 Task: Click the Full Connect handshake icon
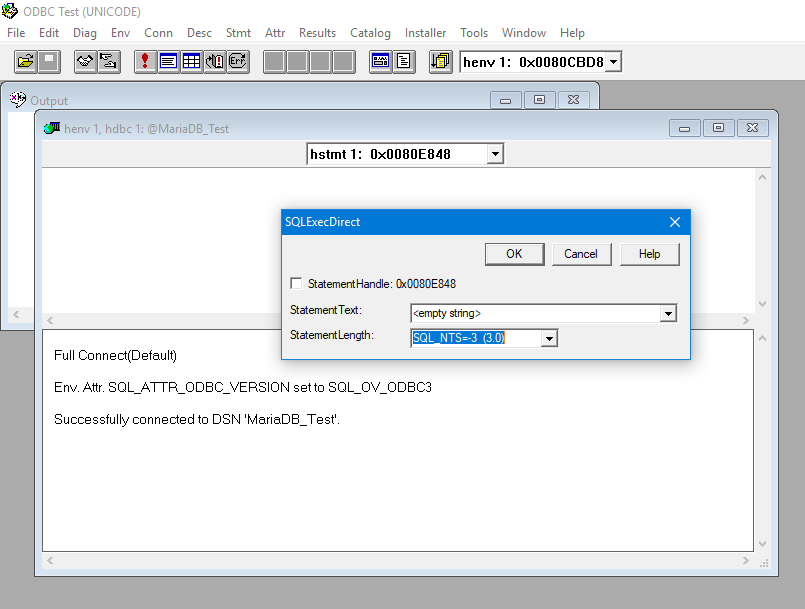tap(86, 62)
